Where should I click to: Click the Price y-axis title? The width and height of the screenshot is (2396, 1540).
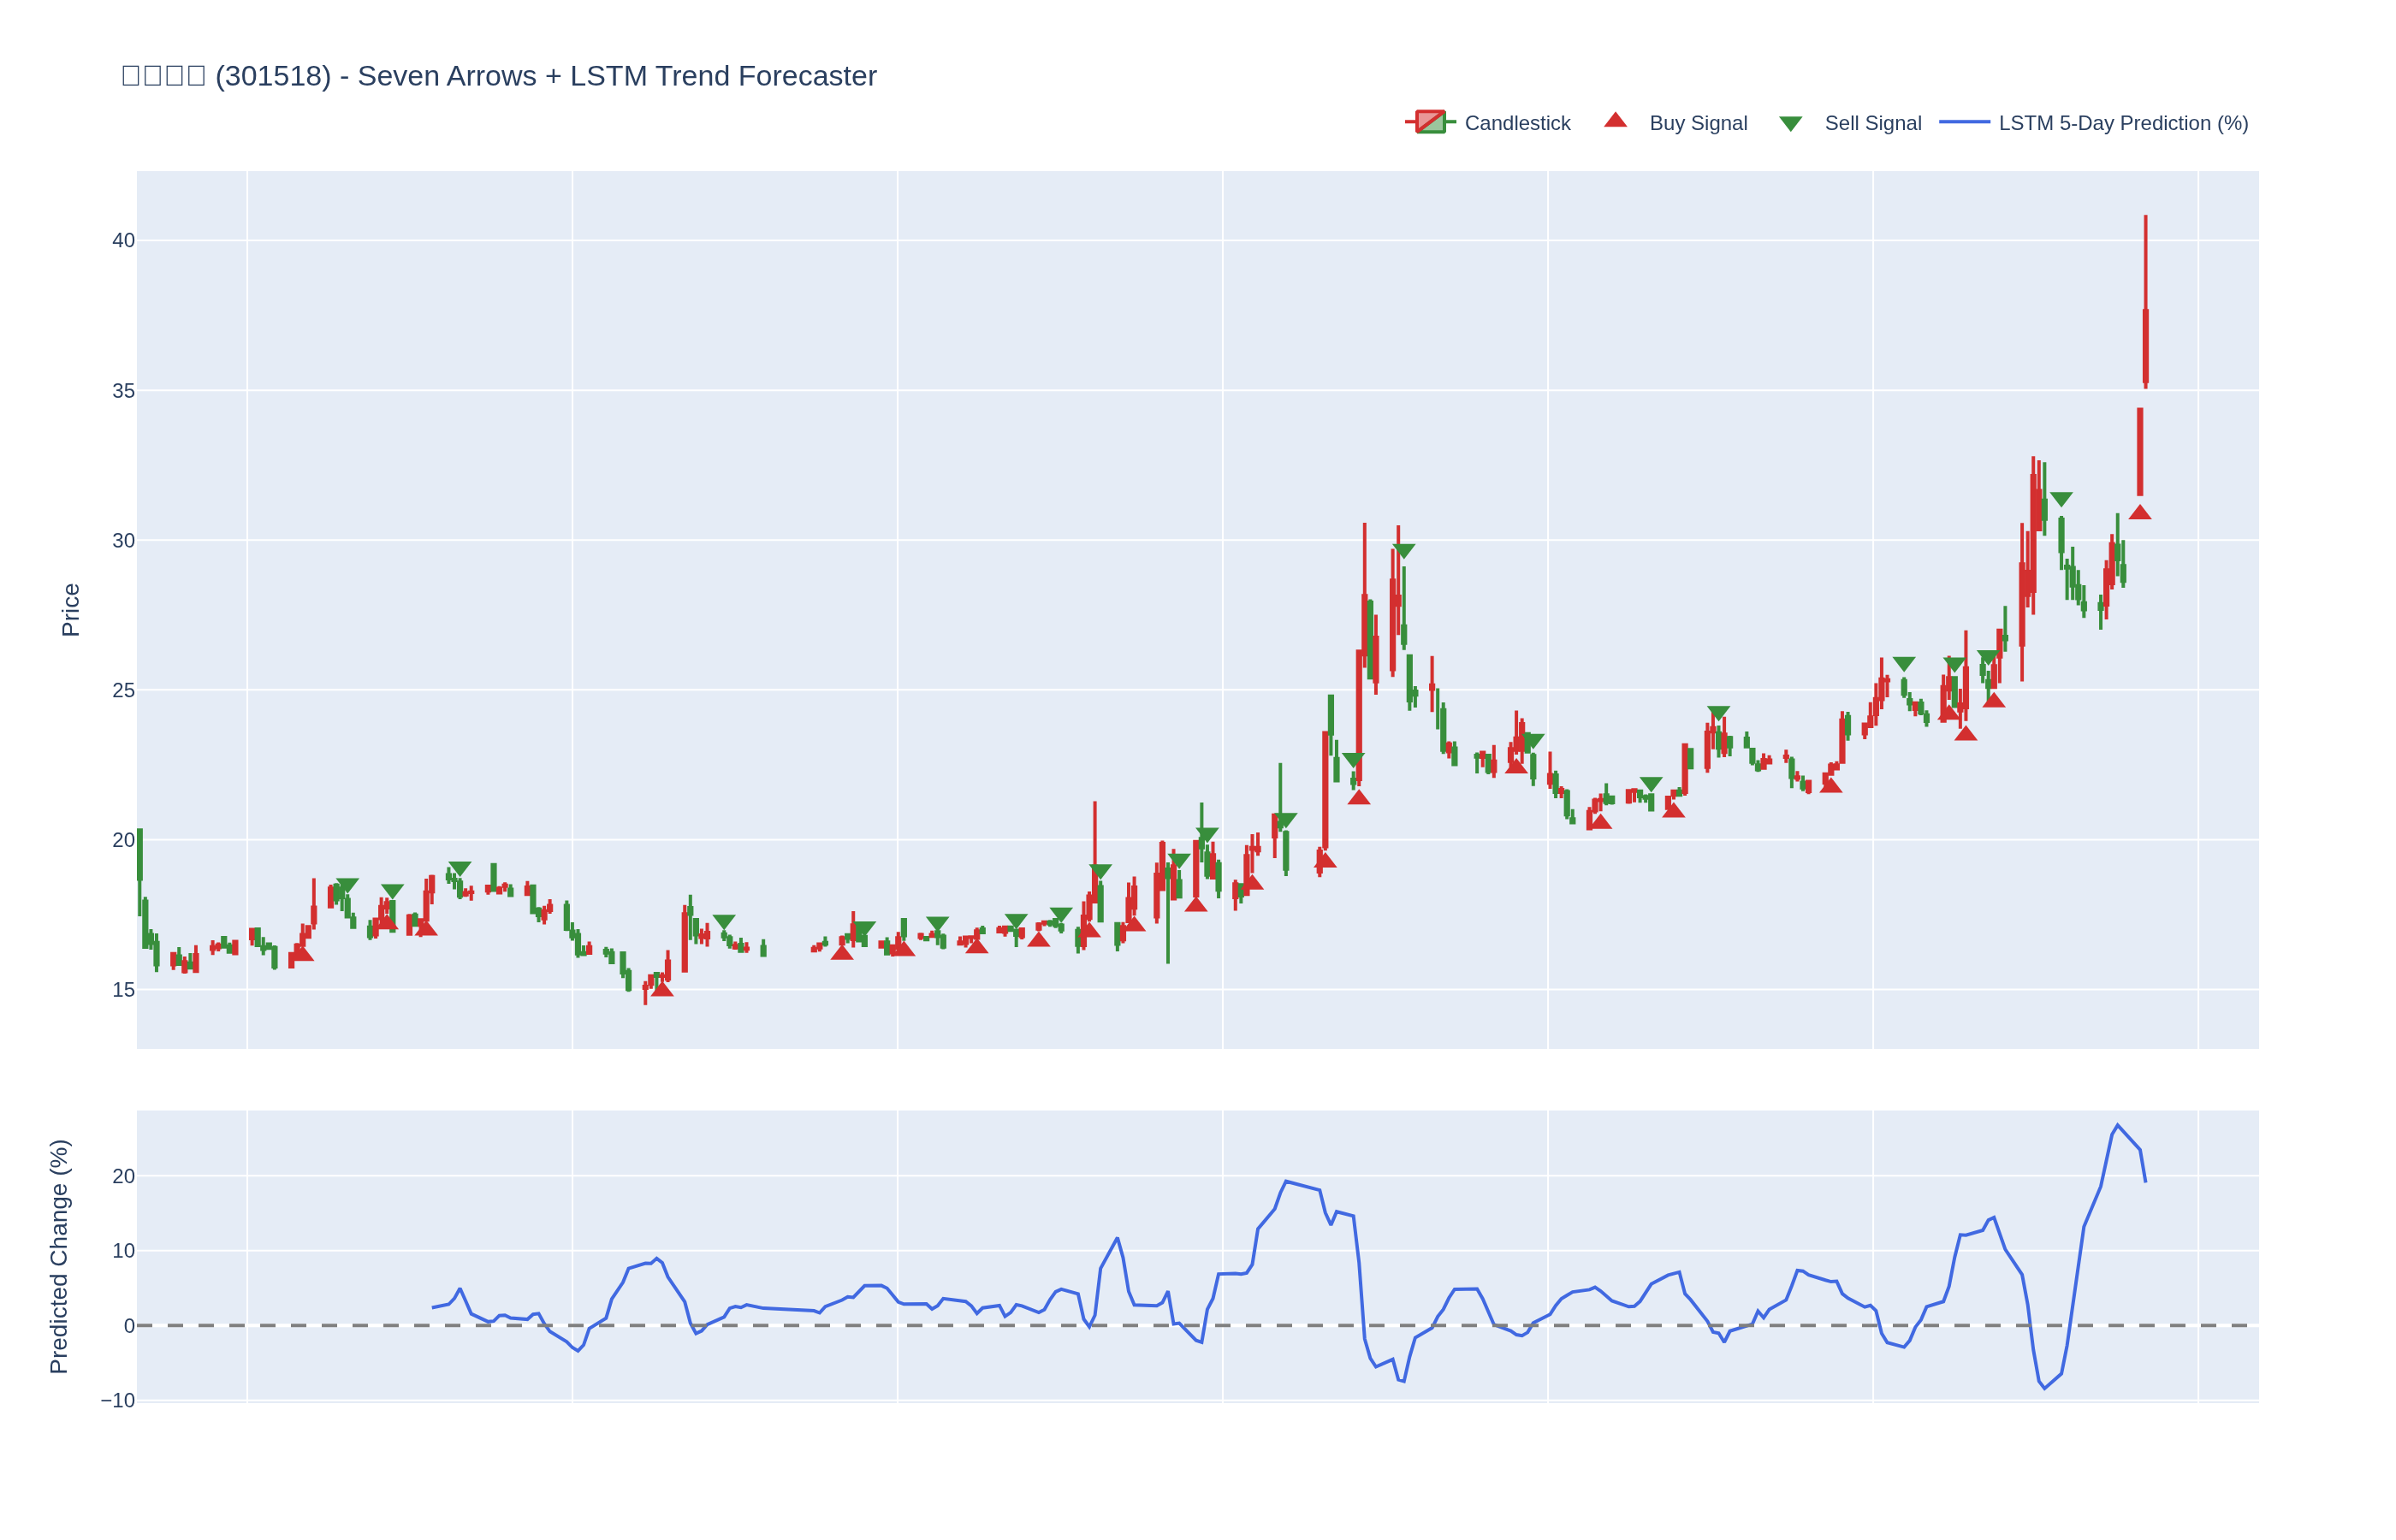[x=70, y=610]
